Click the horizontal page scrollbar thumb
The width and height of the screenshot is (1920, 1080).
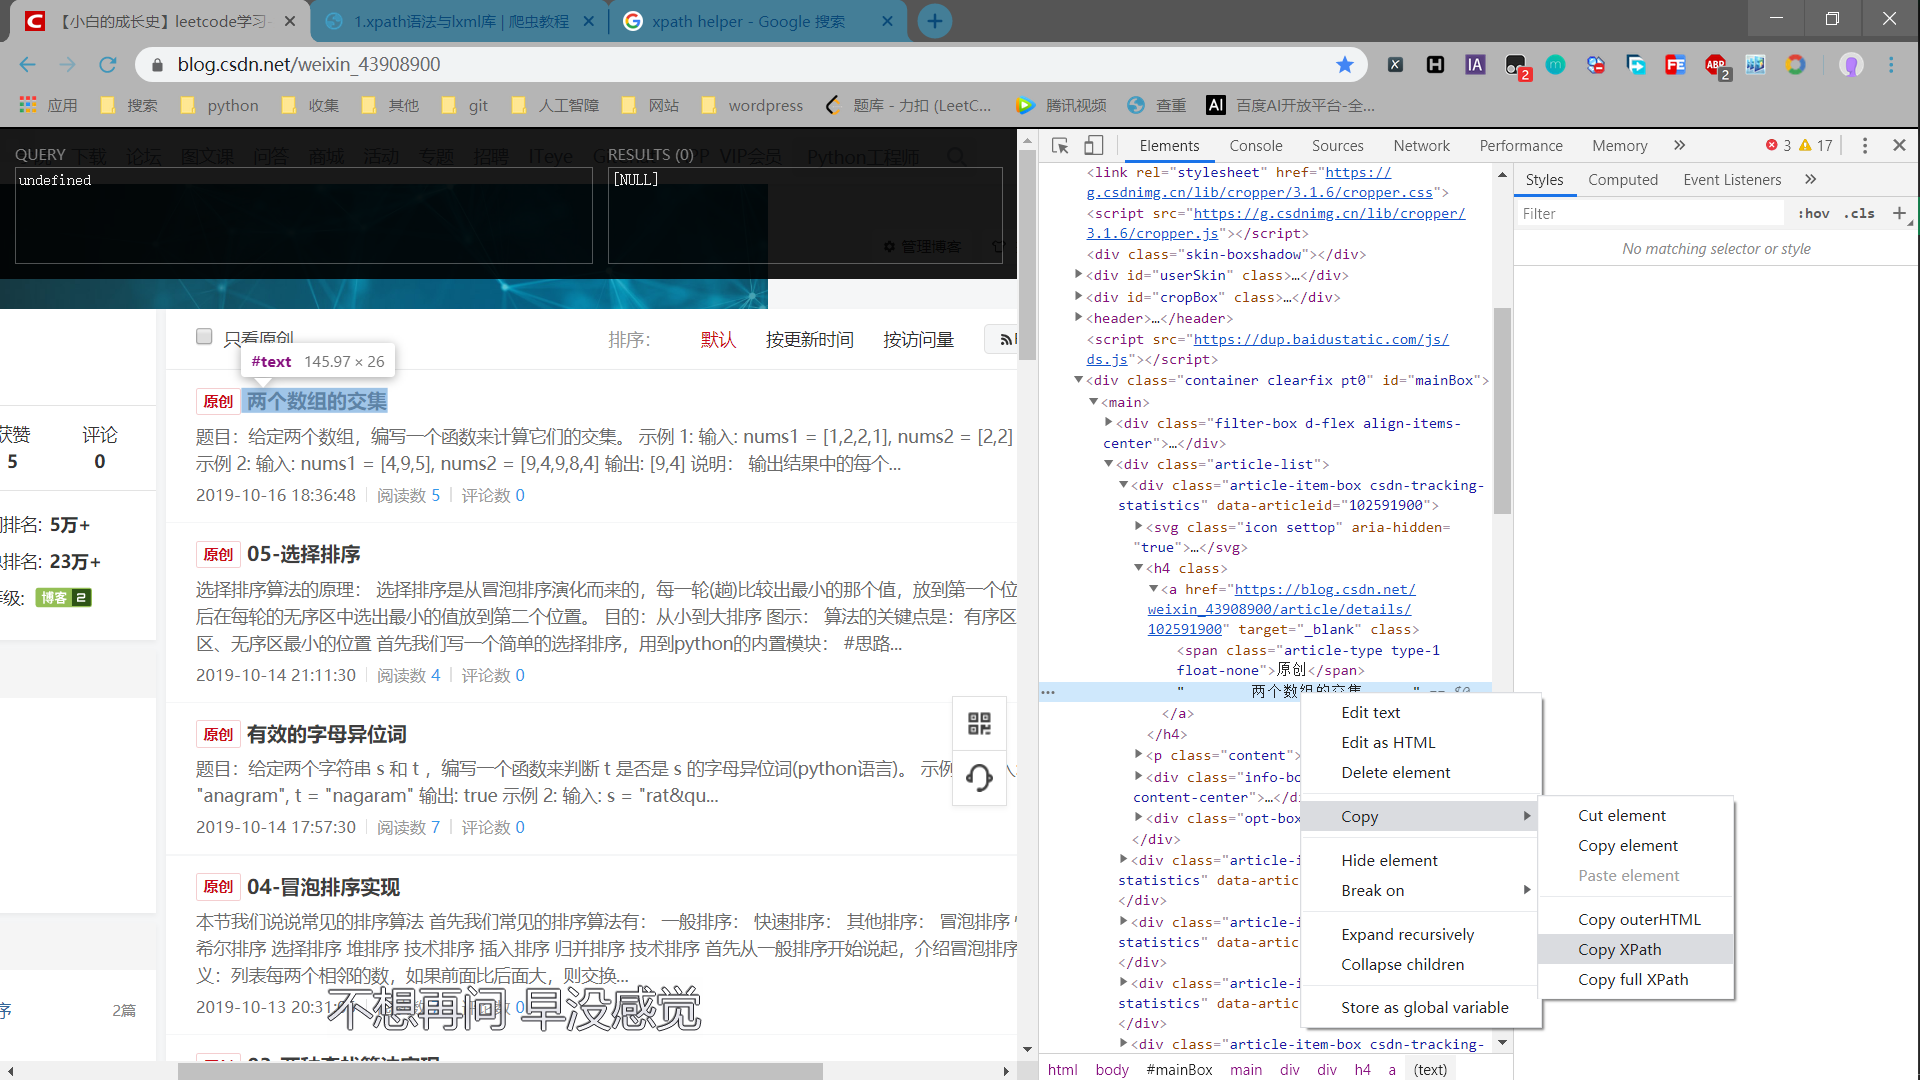pyautogui.click(x=500, y=1071)
